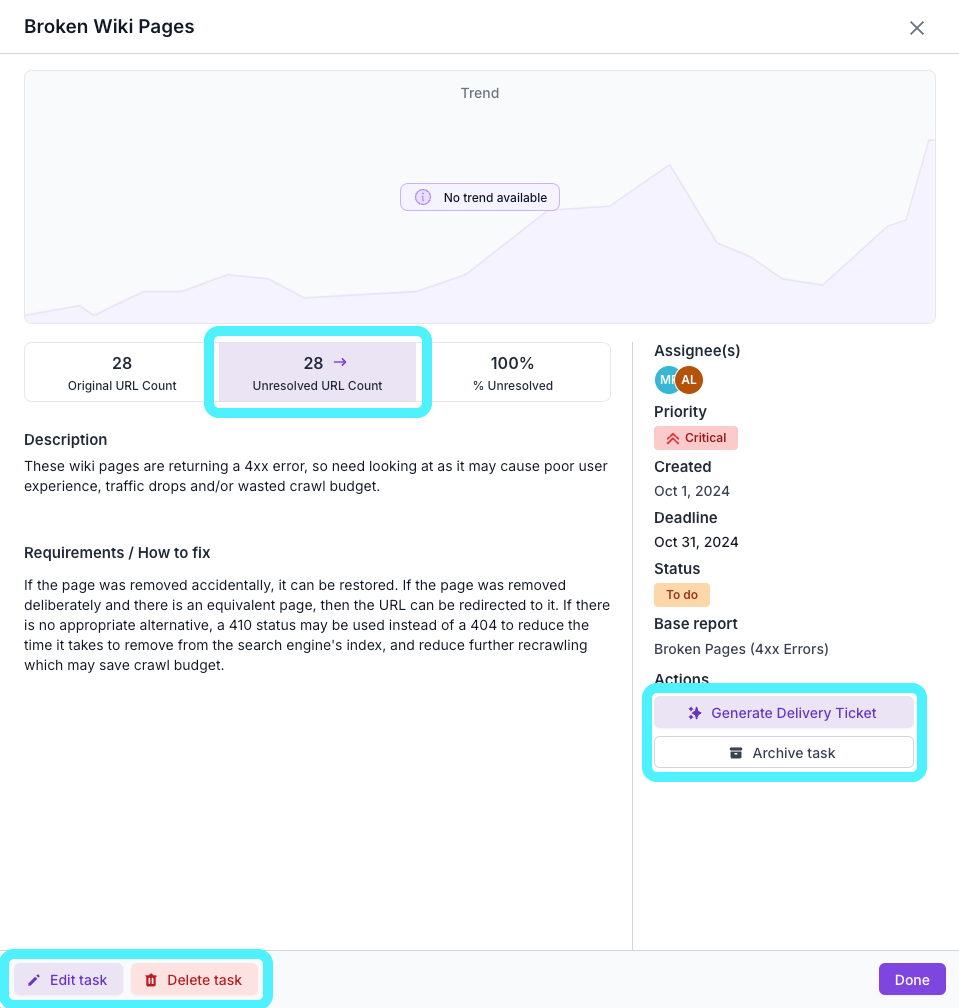Image resolution: width=959 pixels, height=1008 pixels.
Task: Click the AL assignee avatar
Action: click(689, 380)
